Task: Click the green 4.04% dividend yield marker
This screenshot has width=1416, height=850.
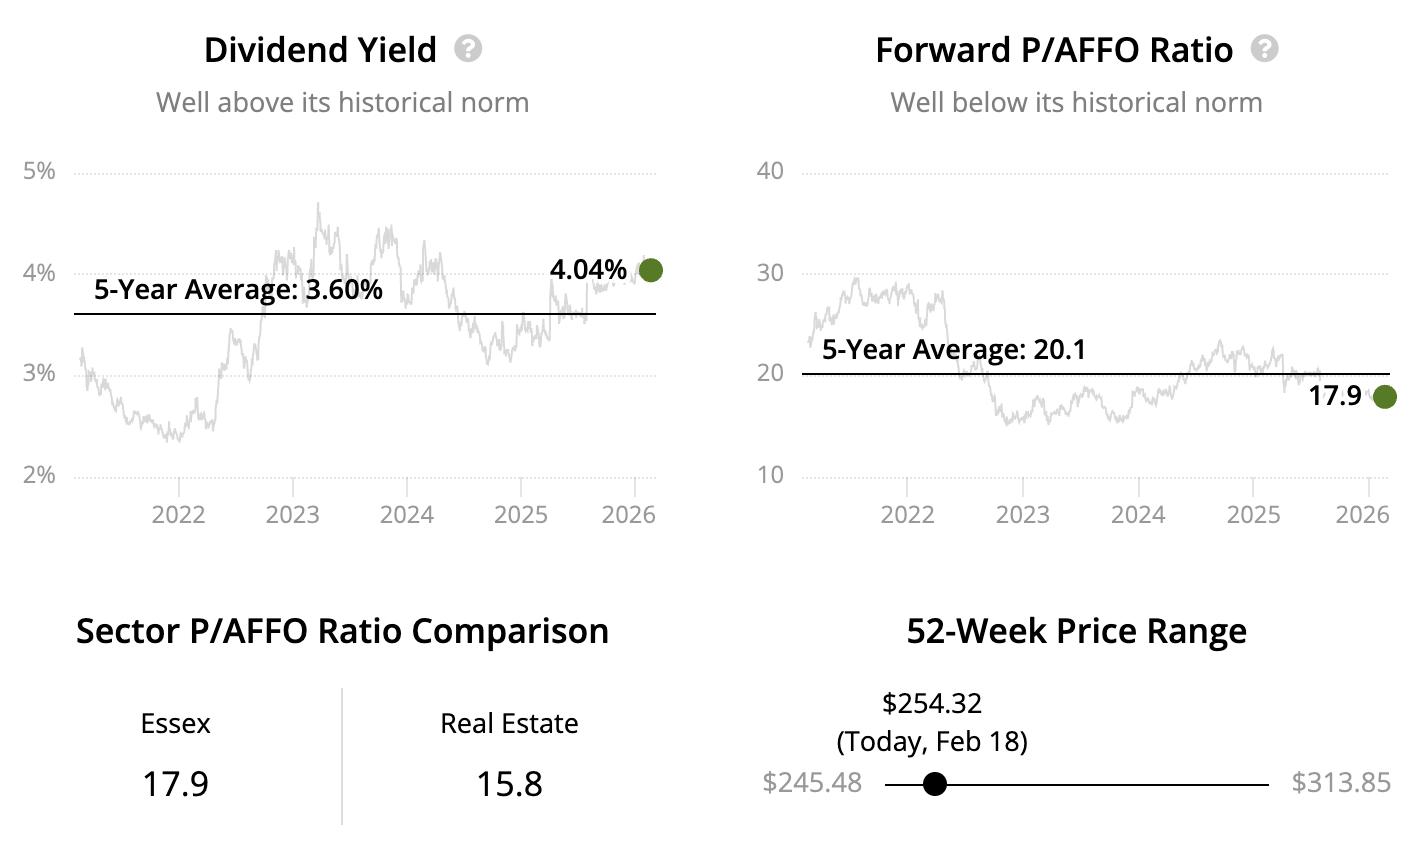Action: (650, 270)
